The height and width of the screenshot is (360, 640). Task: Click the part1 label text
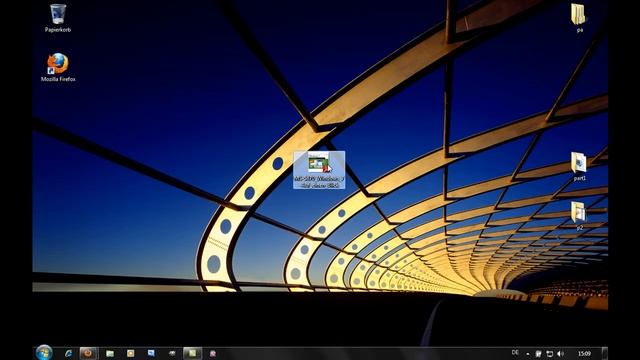click(x=580, y=179)
